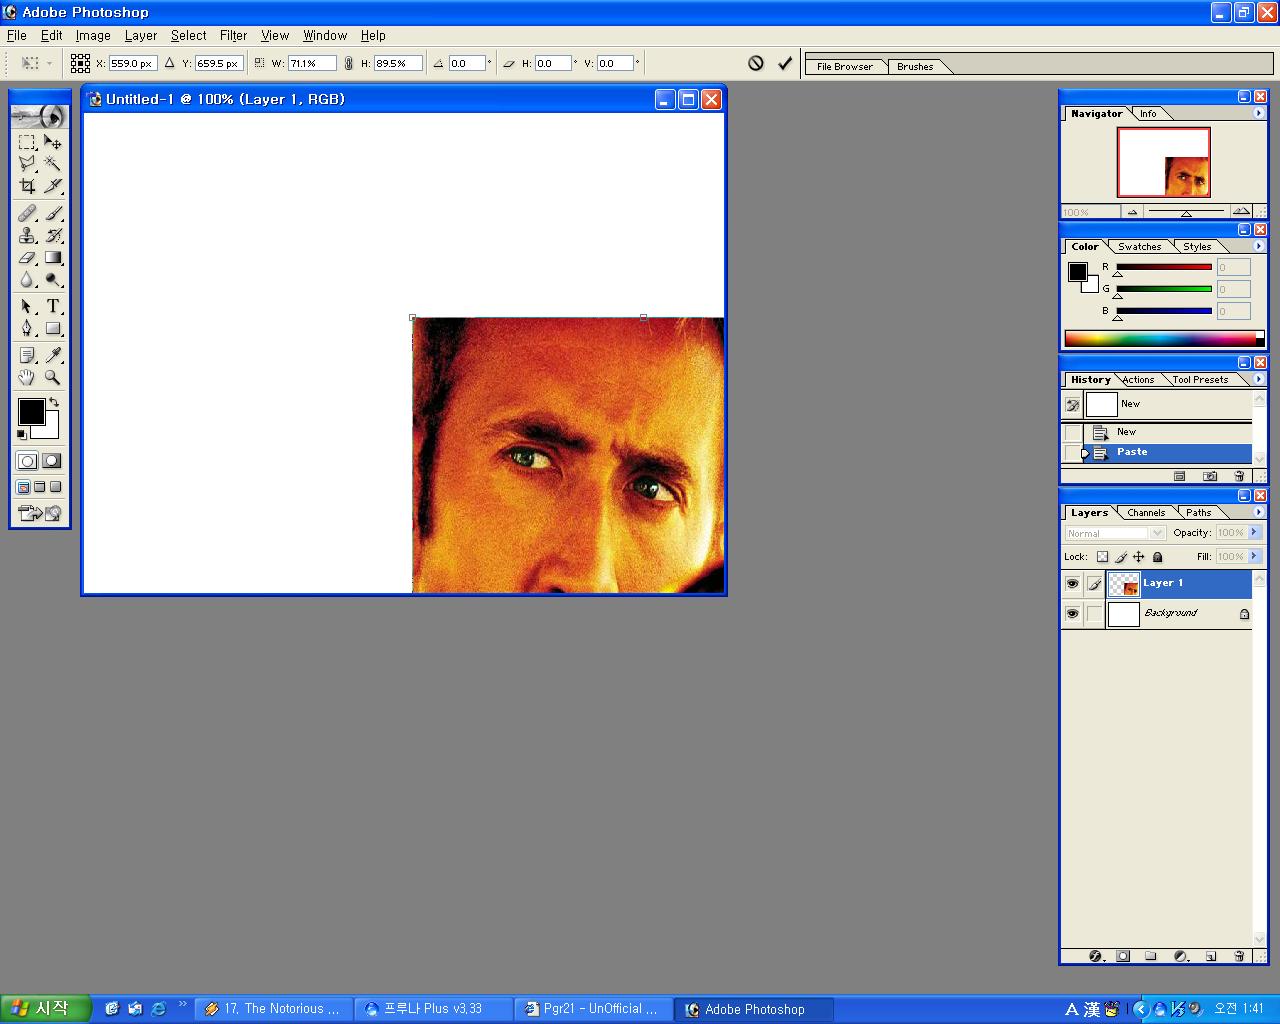Select the Hand tool
Viewport: 1280px width, 1024px height.
click(27, 377)
